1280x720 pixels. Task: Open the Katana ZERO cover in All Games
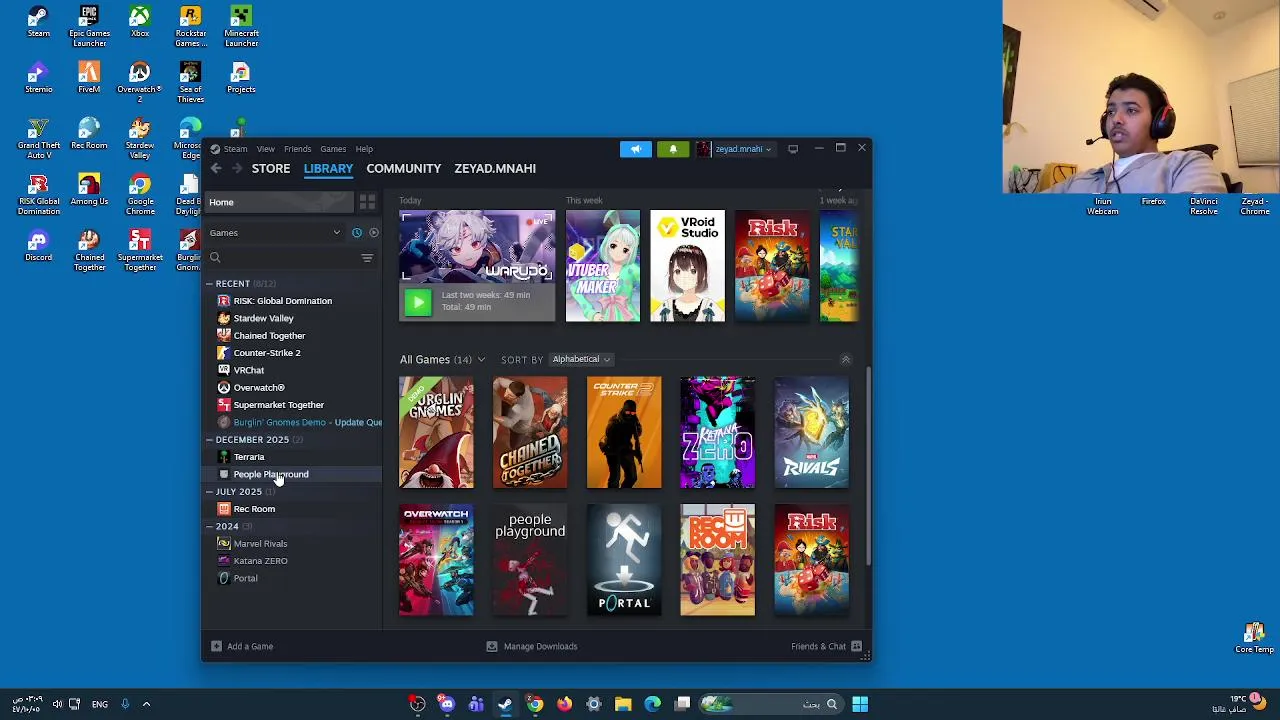click(718, 433)
